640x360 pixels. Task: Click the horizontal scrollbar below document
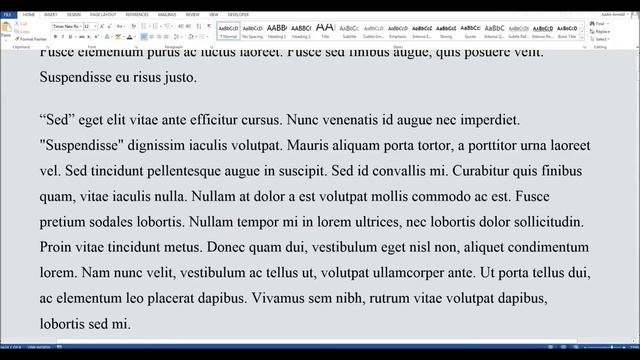316,340
